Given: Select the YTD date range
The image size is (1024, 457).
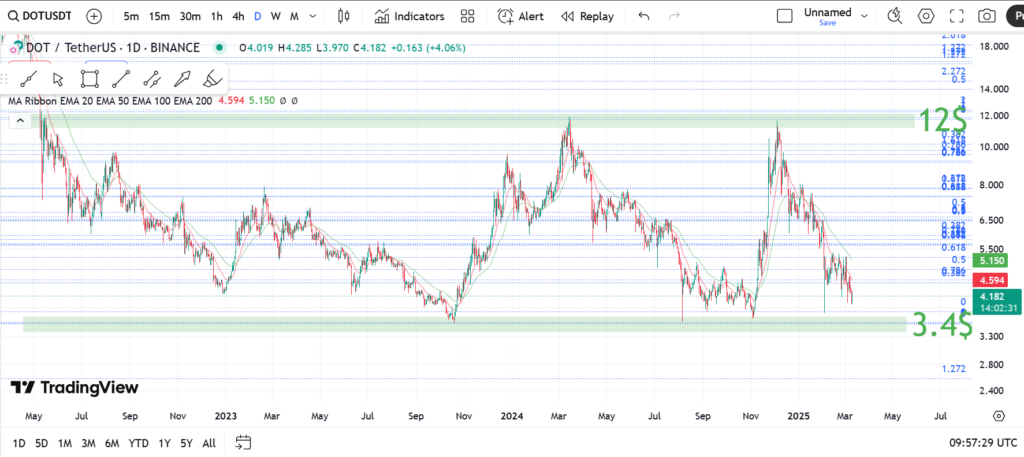Looking at the screenshot, I should [x=139, y=443].
